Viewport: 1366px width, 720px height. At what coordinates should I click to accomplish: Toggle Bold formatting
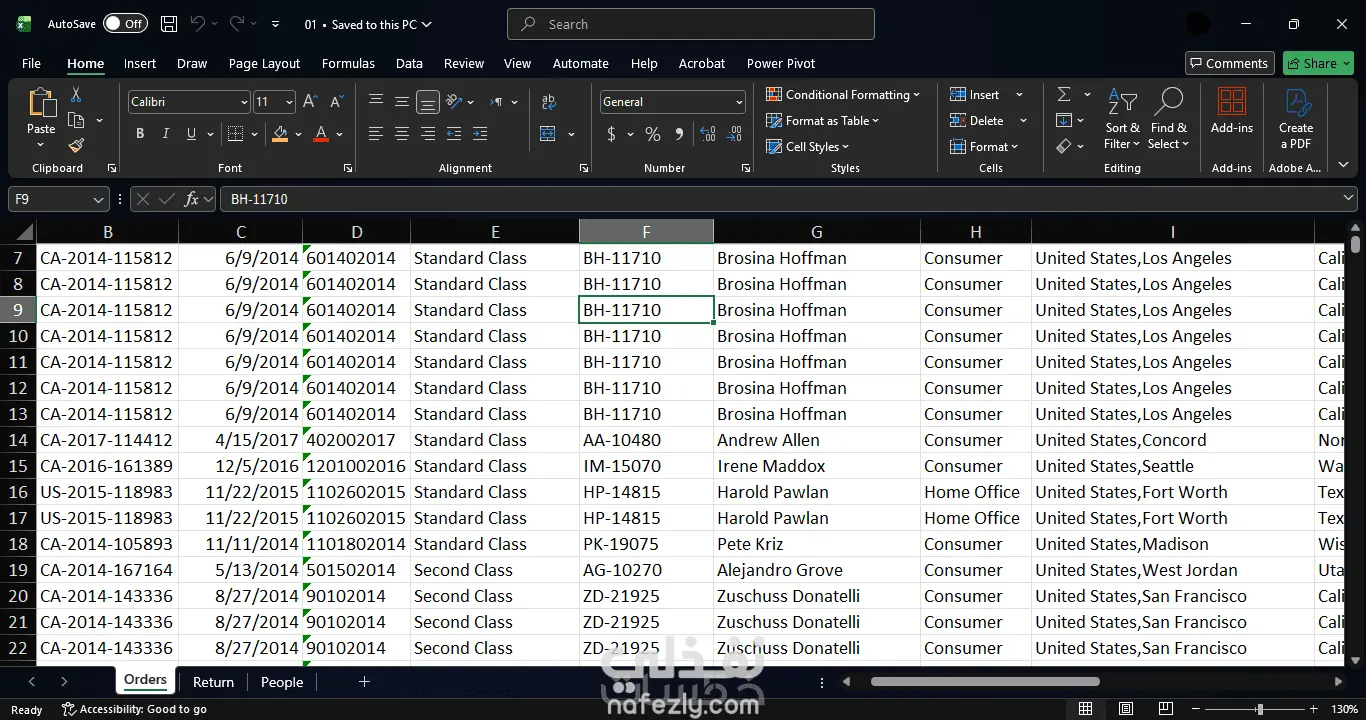tap(140, 134)
